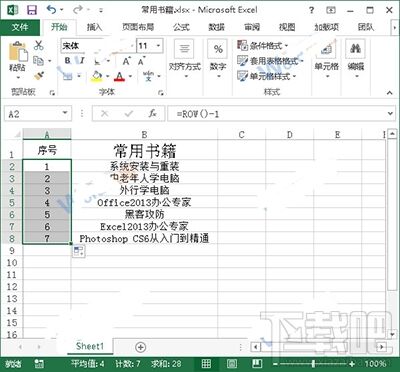Switch to the Insert (插入) tab
400x372 pixels.
pos(94,27)
